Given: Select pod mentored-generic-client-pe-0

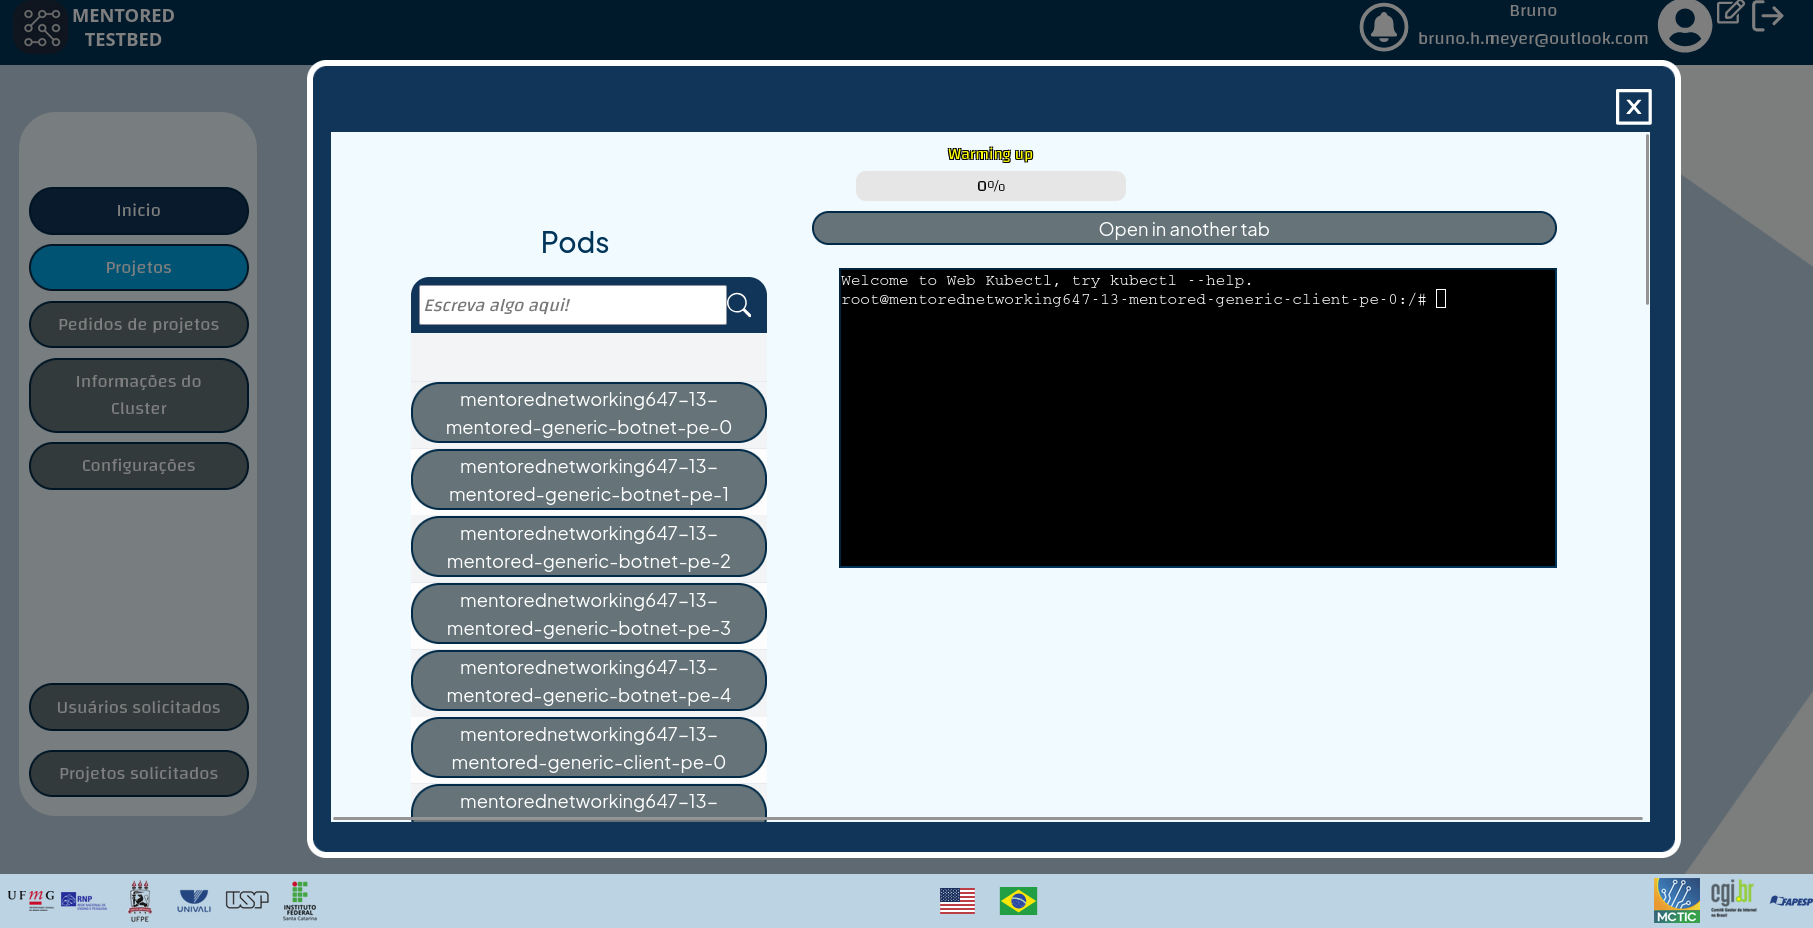Looking at the screenshot, I should point(588,747).
